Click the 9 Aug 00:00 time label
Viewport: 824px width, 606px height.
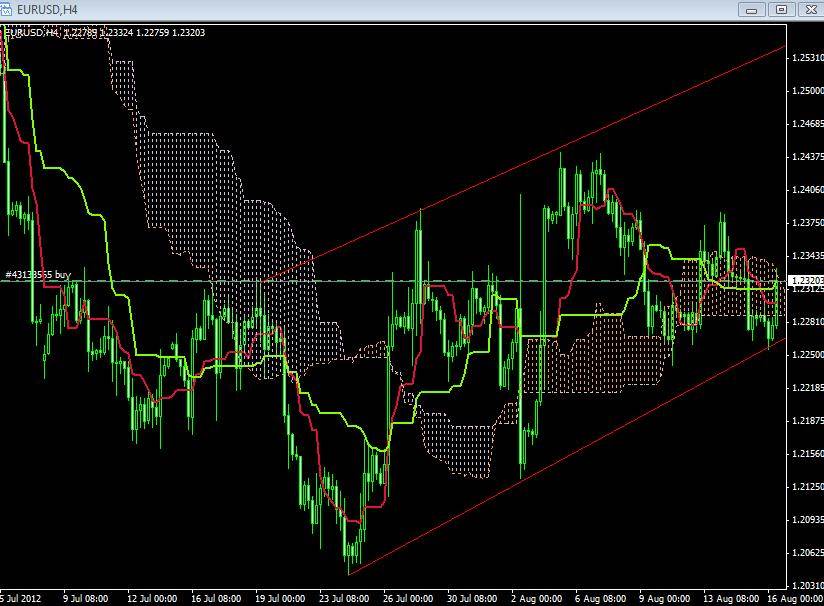tap(664, 599)
